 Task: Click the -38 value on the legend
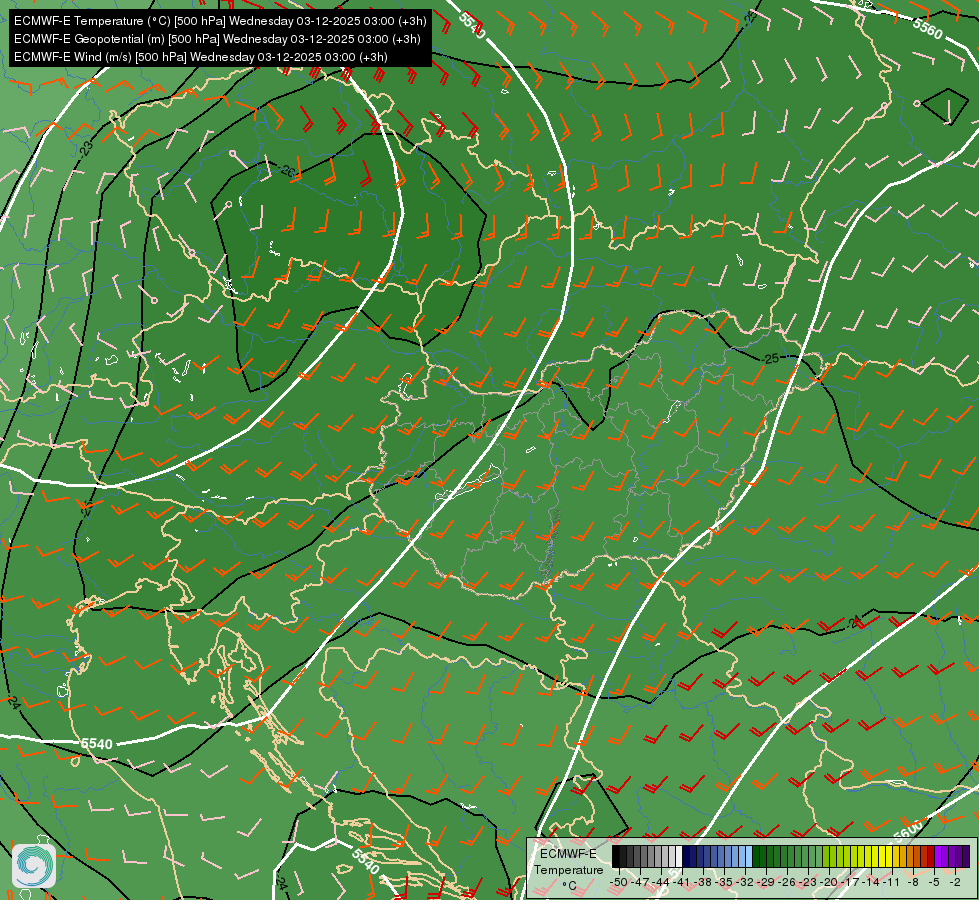point(702,883)
